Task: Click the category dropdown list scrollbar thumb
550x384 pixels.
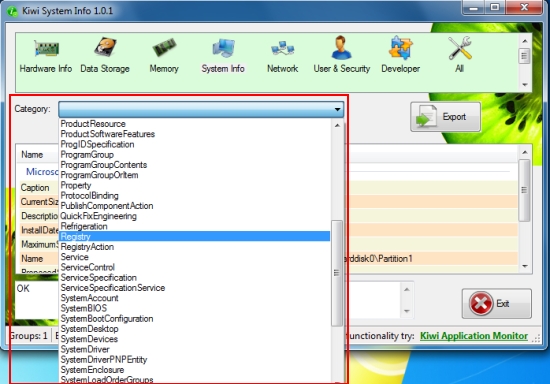Action: tap(337, 273)
